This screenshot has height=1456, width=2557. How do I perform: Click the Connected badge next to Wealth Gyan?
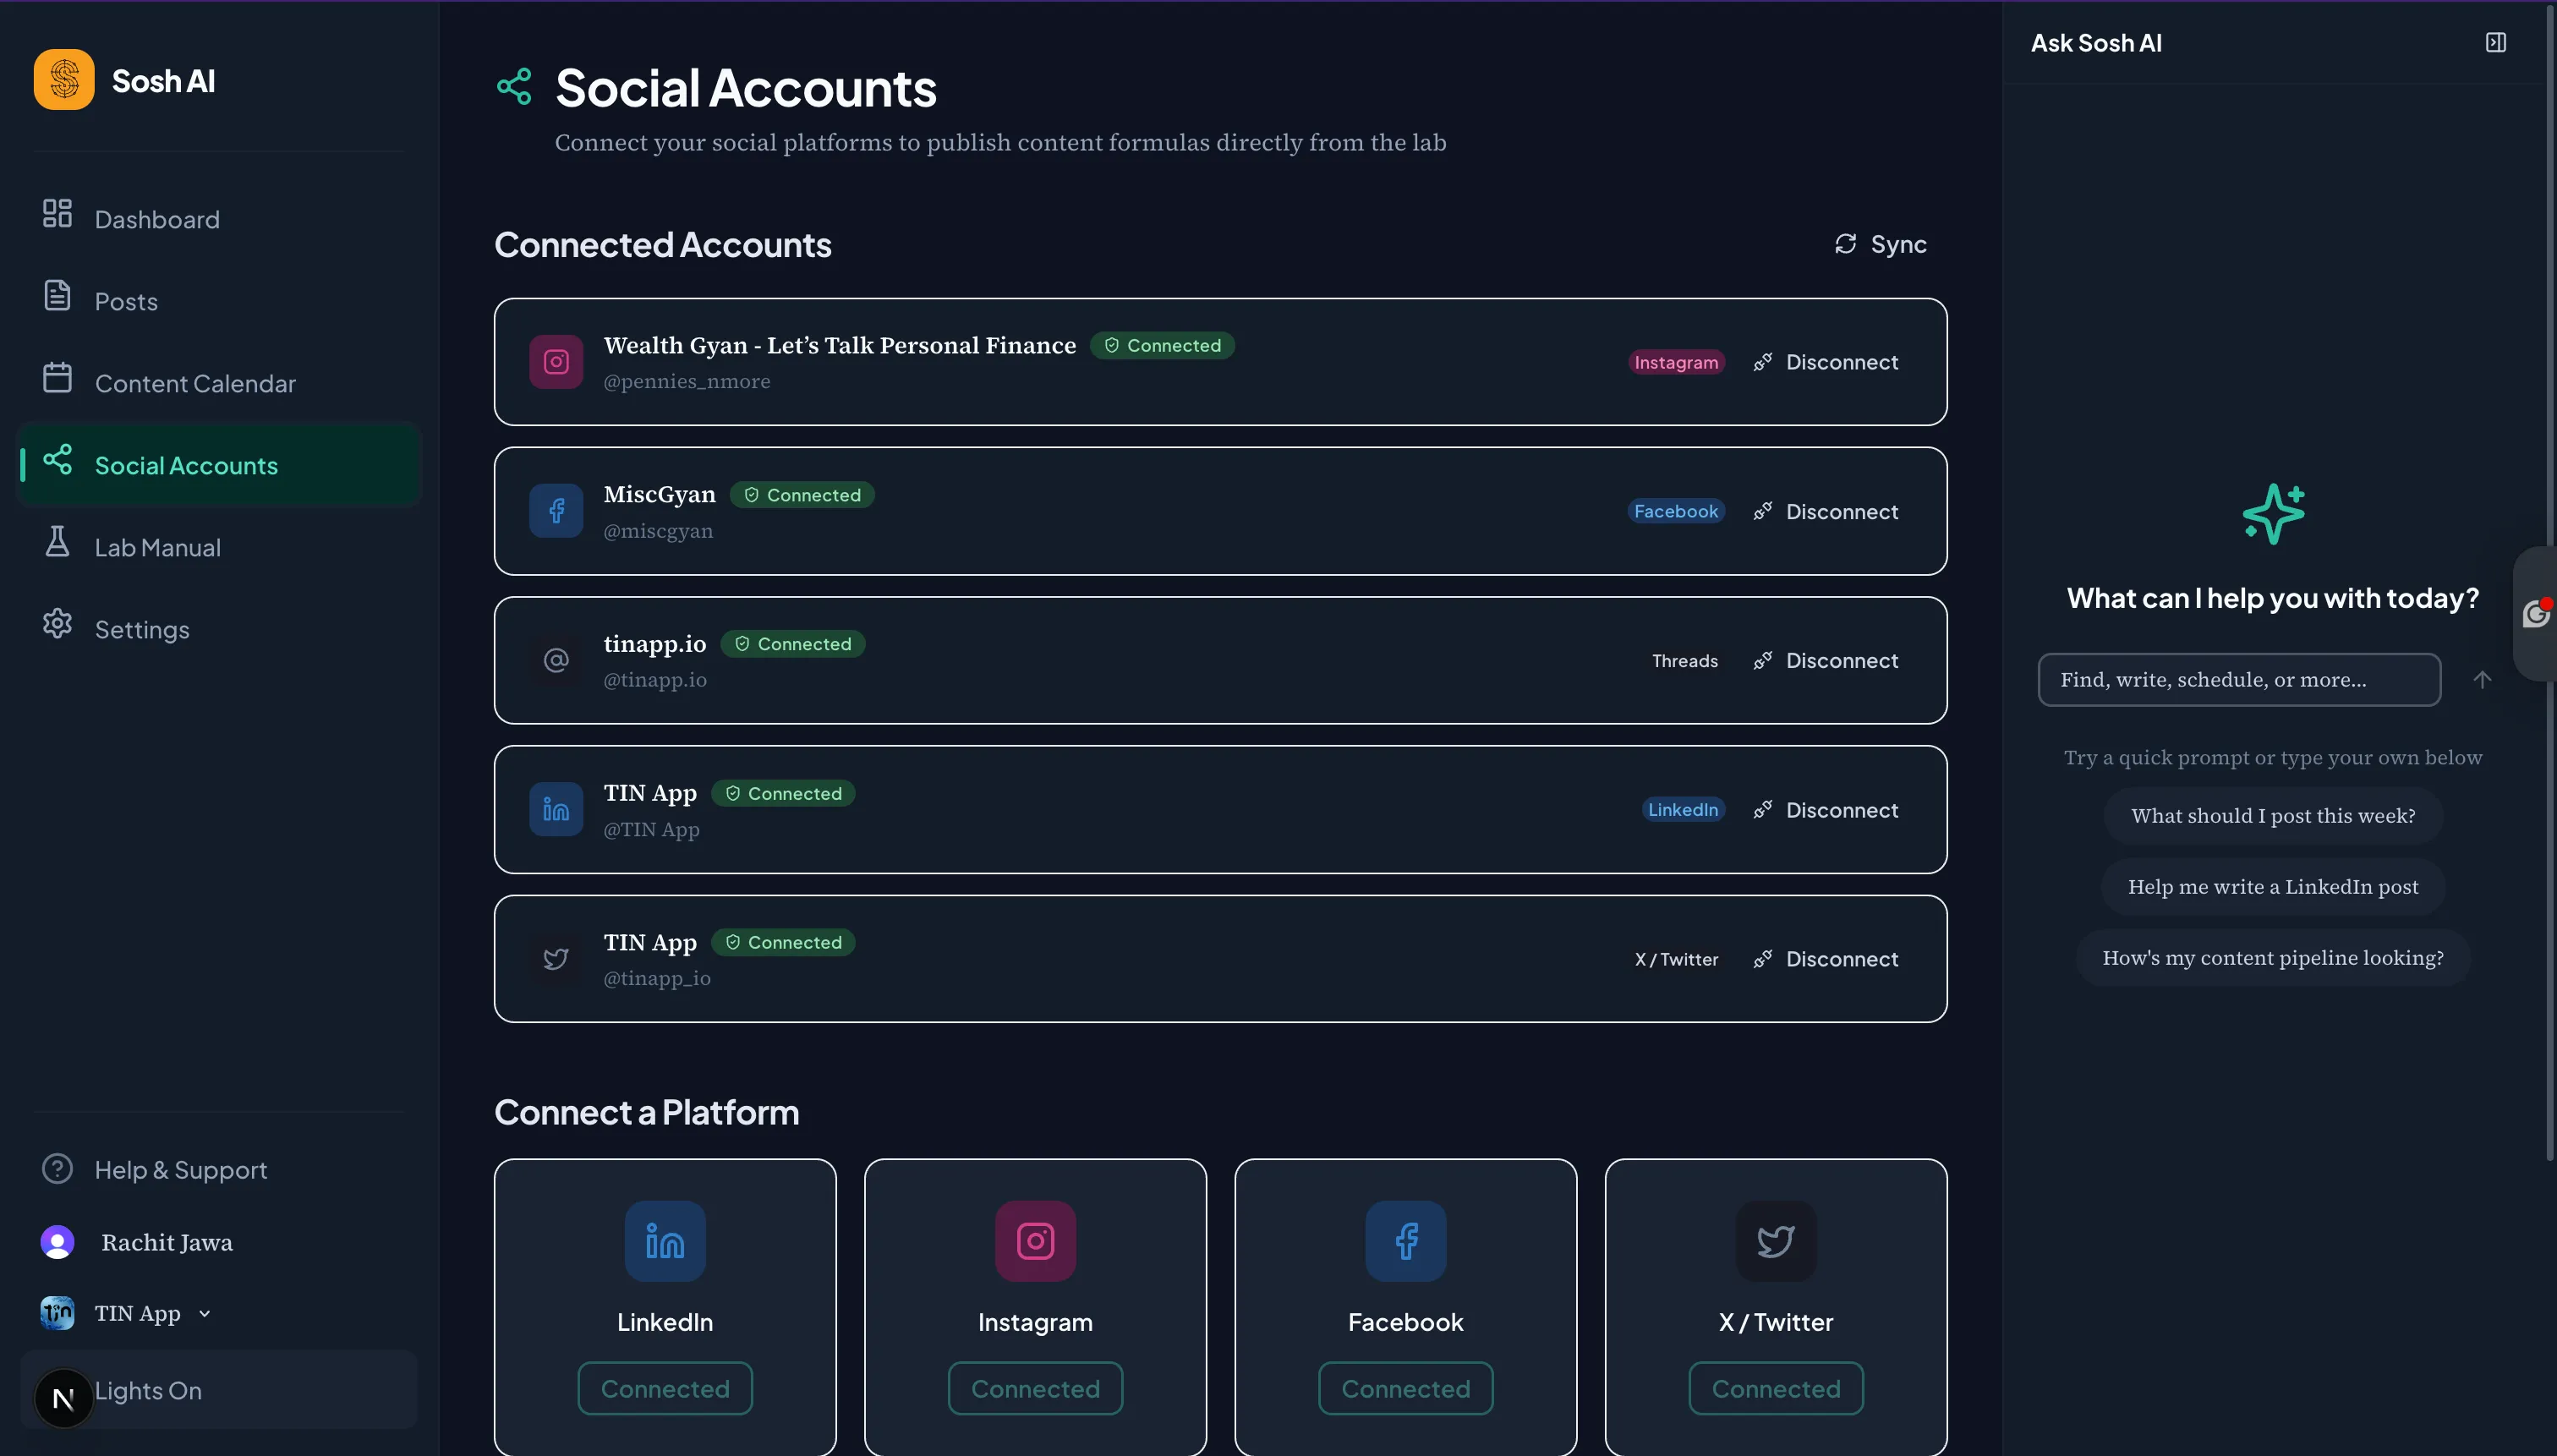1162,345
